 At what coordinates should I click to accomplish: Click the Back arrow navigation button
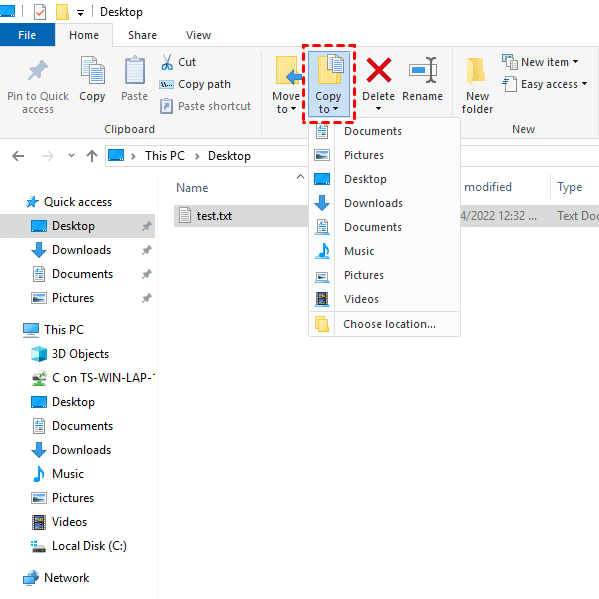coord(18,156)
